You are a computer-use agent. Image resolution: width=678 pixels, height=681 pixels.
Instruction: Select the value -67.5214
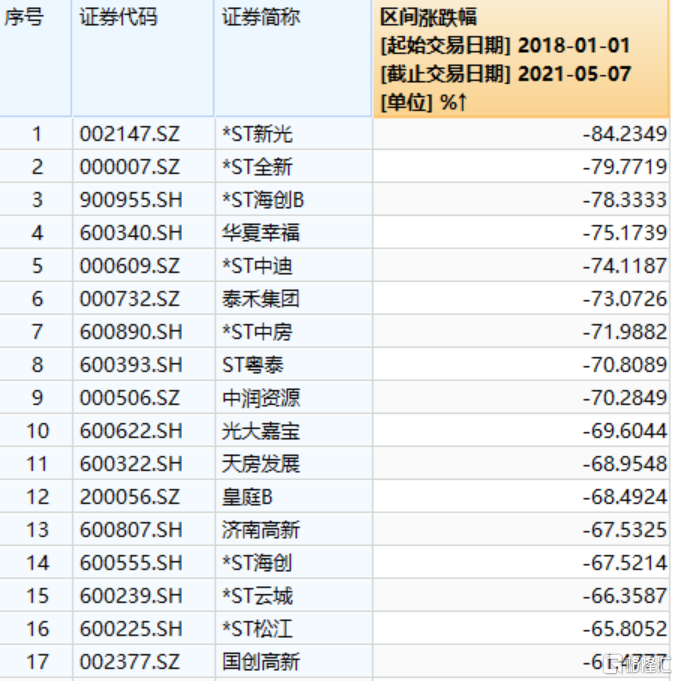(x=625, y=563)
